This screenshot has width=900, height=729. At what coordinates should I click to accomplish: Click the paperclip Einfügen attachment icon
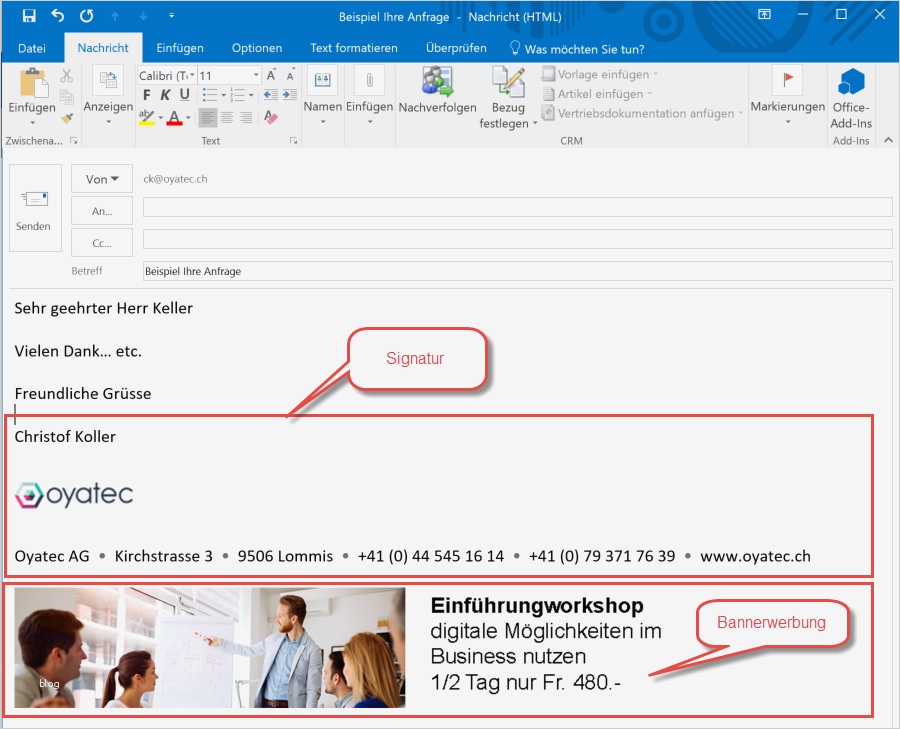click(x=370, y=80)
